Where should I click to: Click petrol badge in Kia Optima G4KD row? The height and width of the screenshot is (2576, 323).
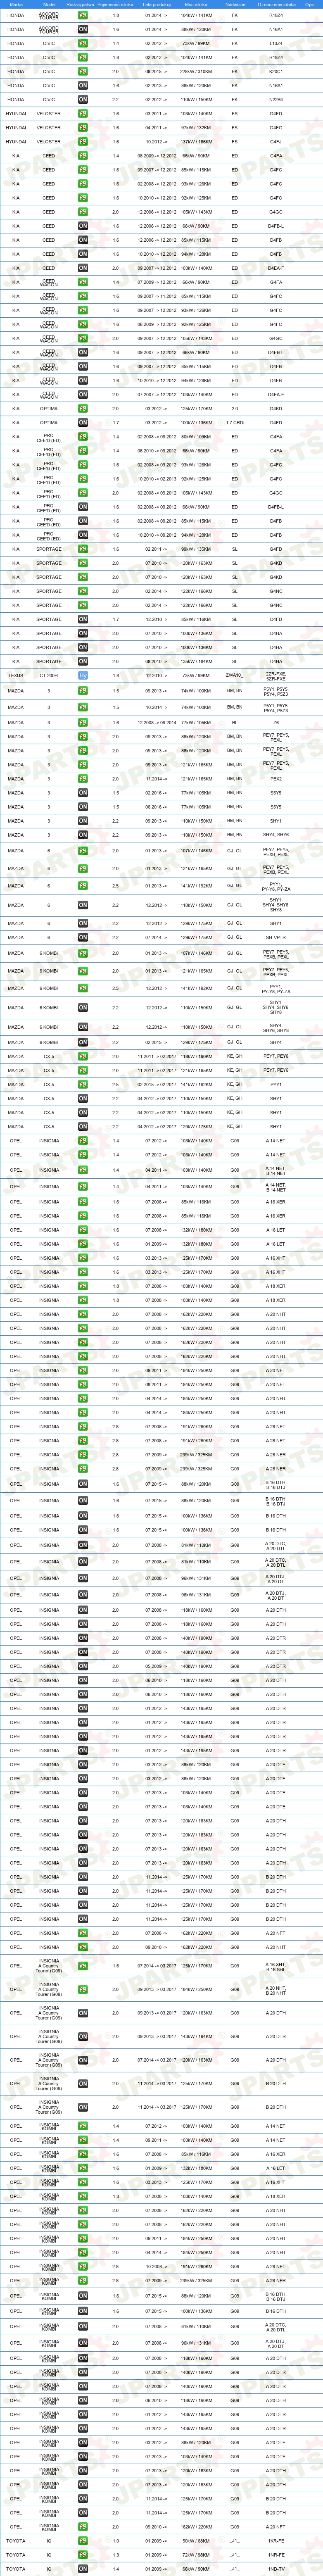tap(83, 409)
